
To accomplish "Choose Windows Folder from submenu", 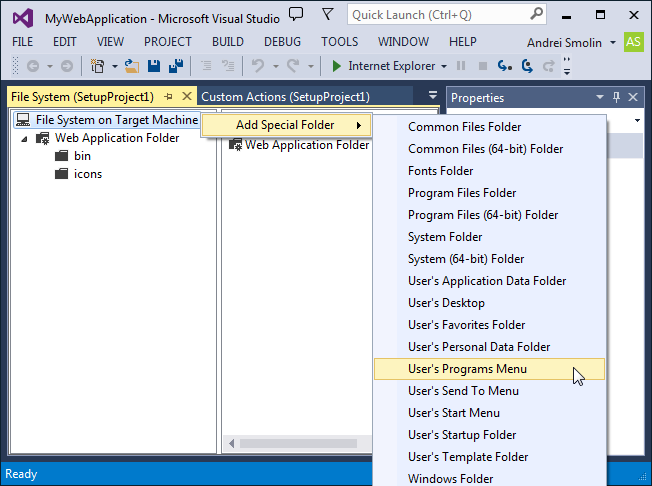I will click(489, 478).
